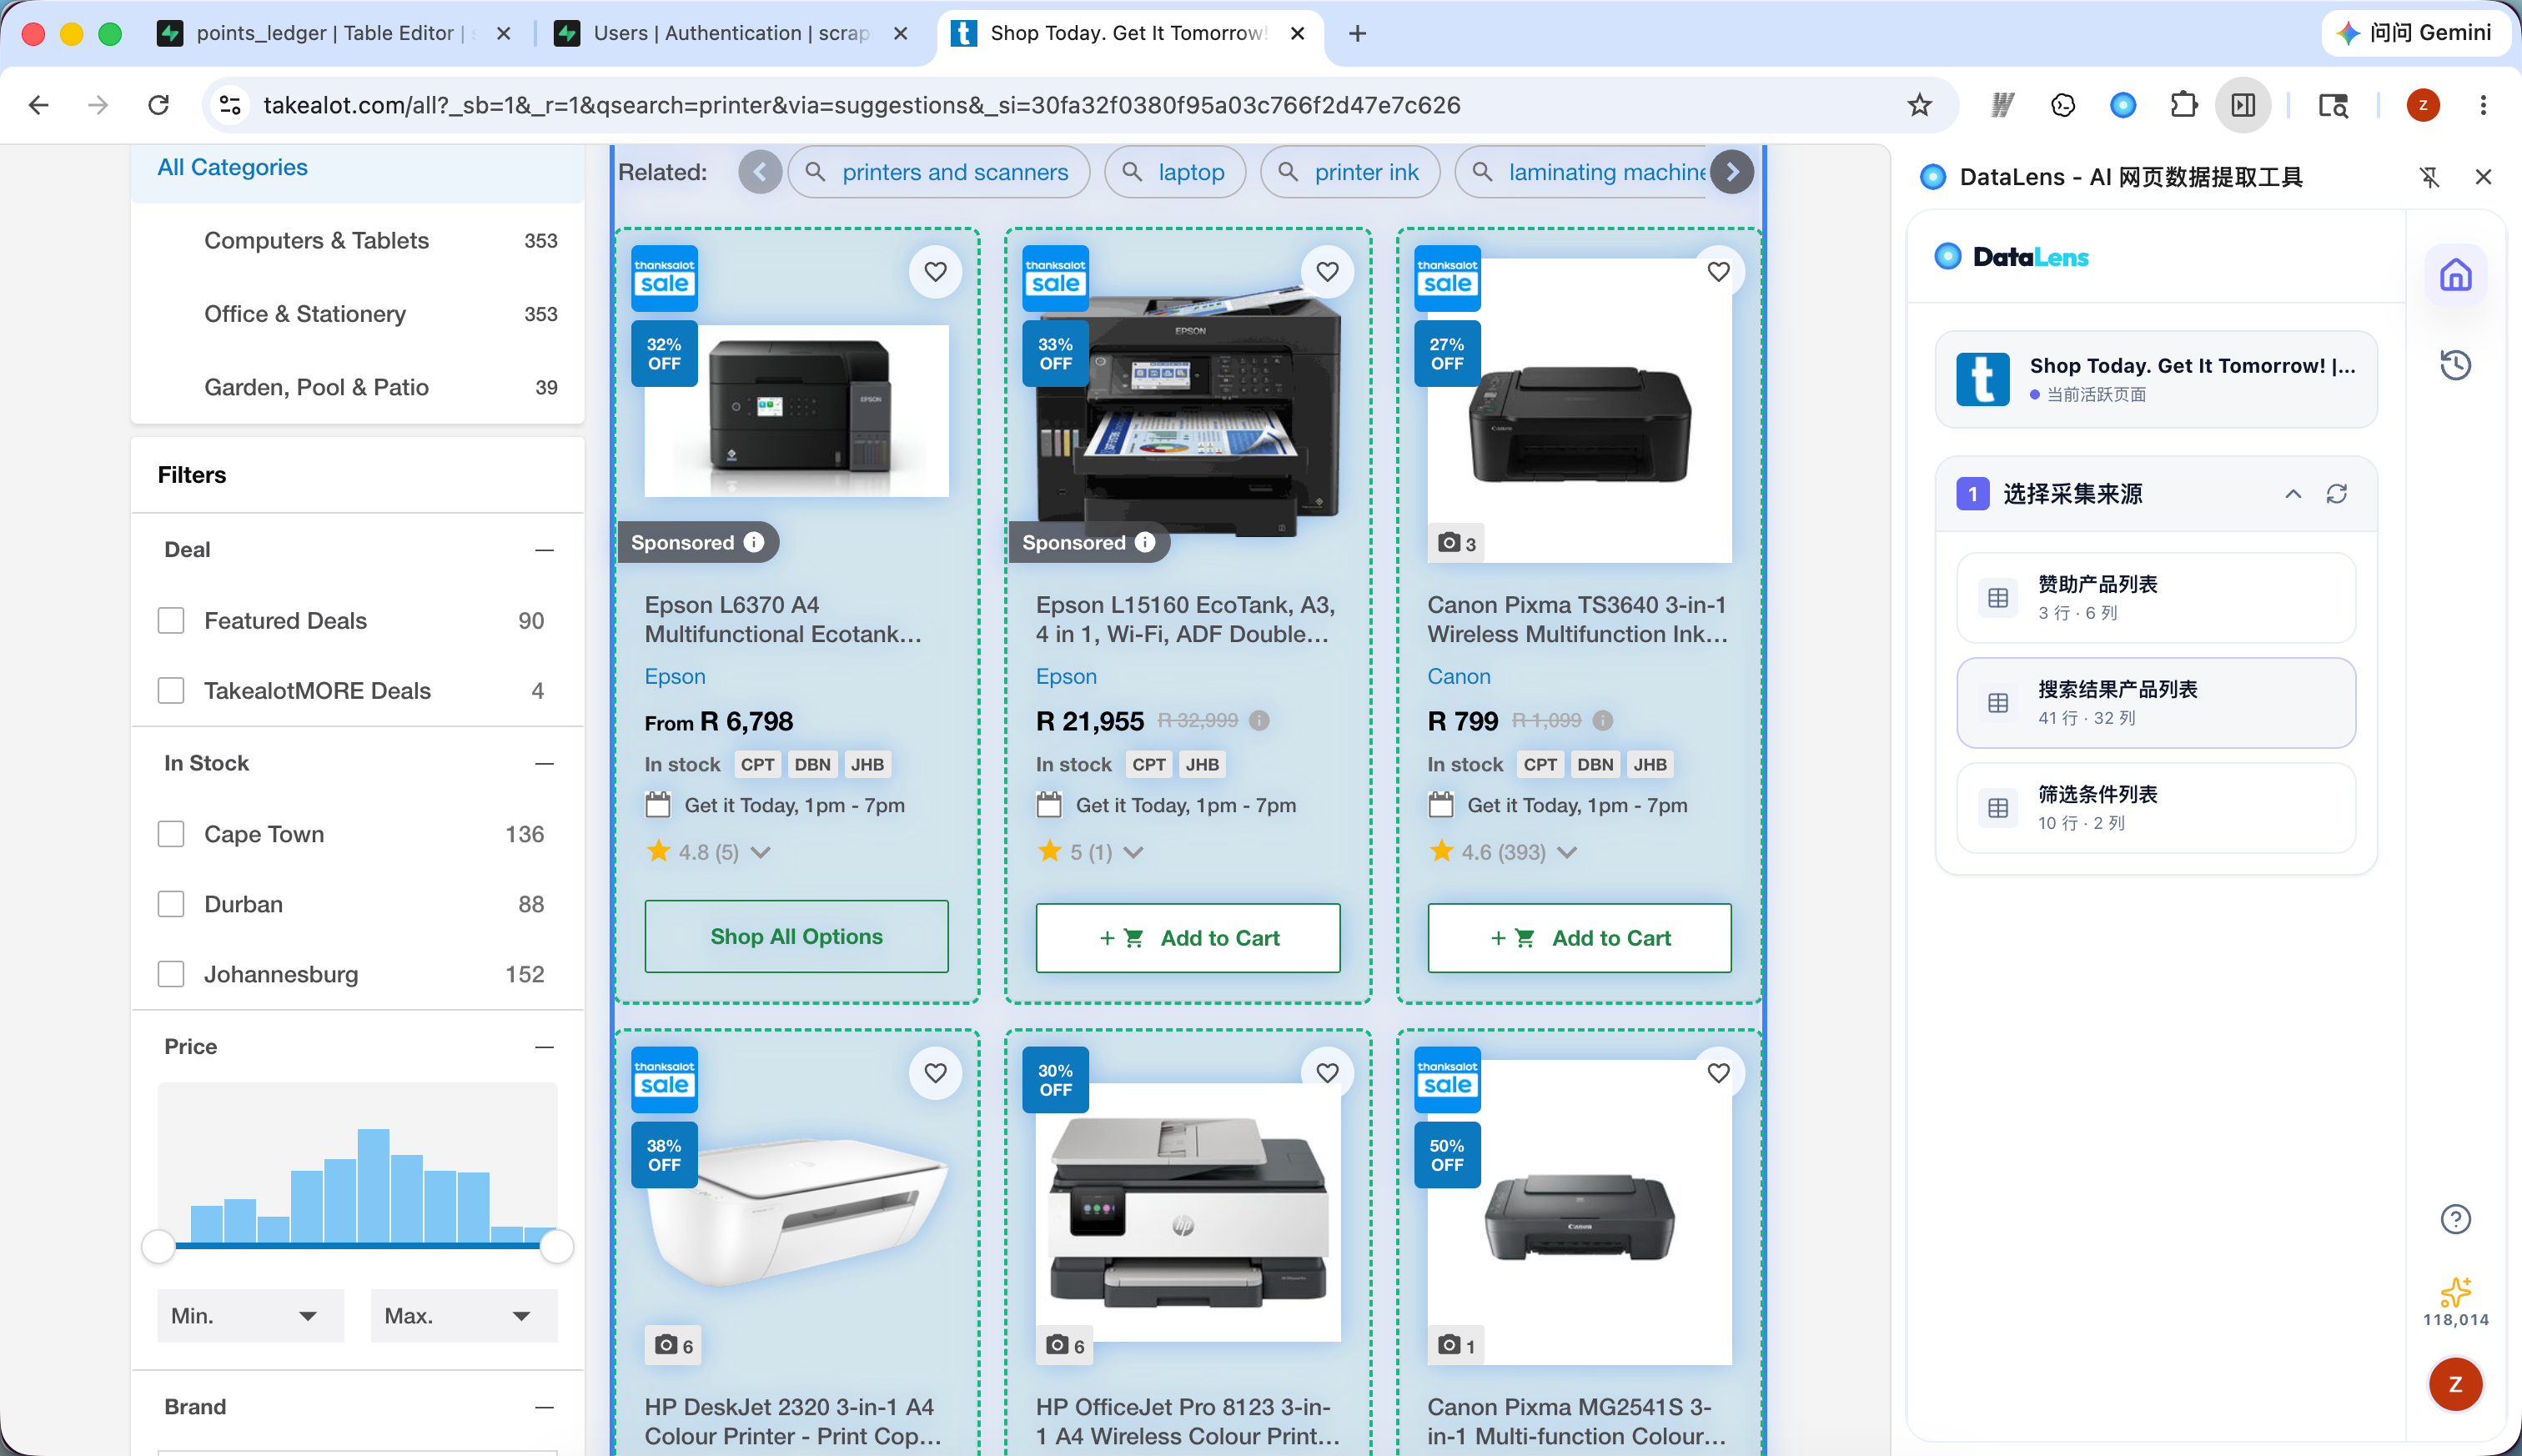Click Shop All Options for Epson L6370
This screenshot has width=2522, height=1456.
(x=796, y=937)
